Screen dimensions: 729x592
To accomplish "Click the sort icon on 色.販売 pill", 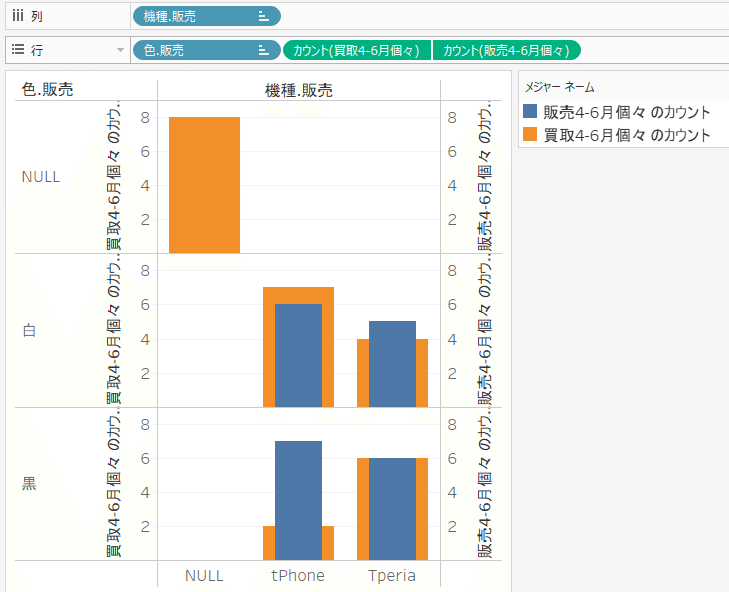I will click(264, 50).
